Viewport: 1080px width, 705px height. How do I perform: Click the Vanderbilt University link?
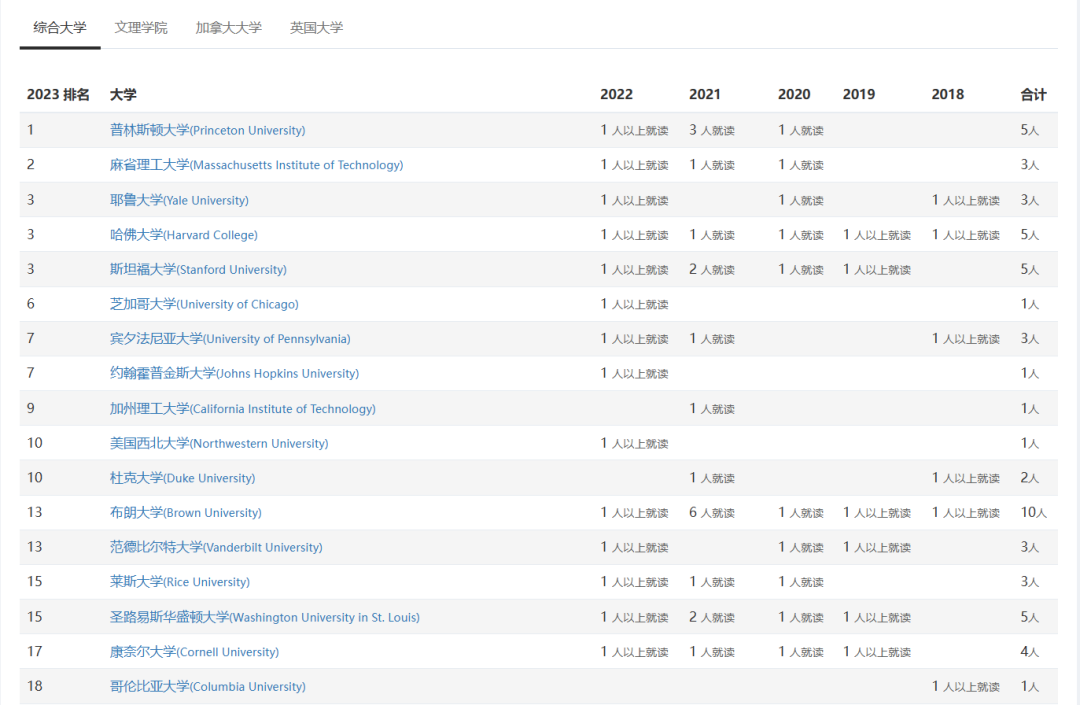216,547
